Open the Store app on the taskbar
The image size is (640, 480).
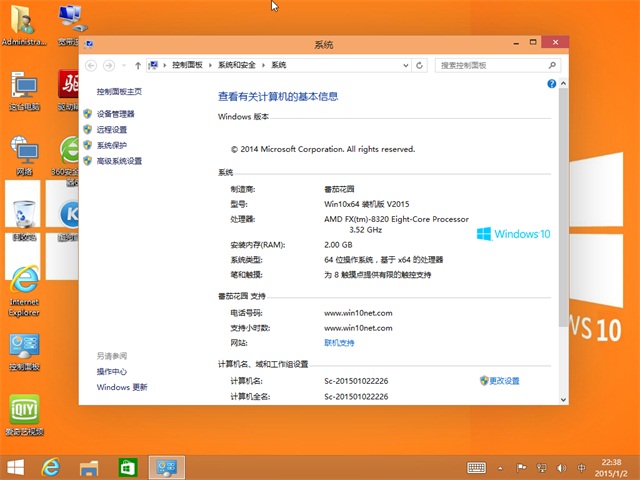click(x=127, y=467)
